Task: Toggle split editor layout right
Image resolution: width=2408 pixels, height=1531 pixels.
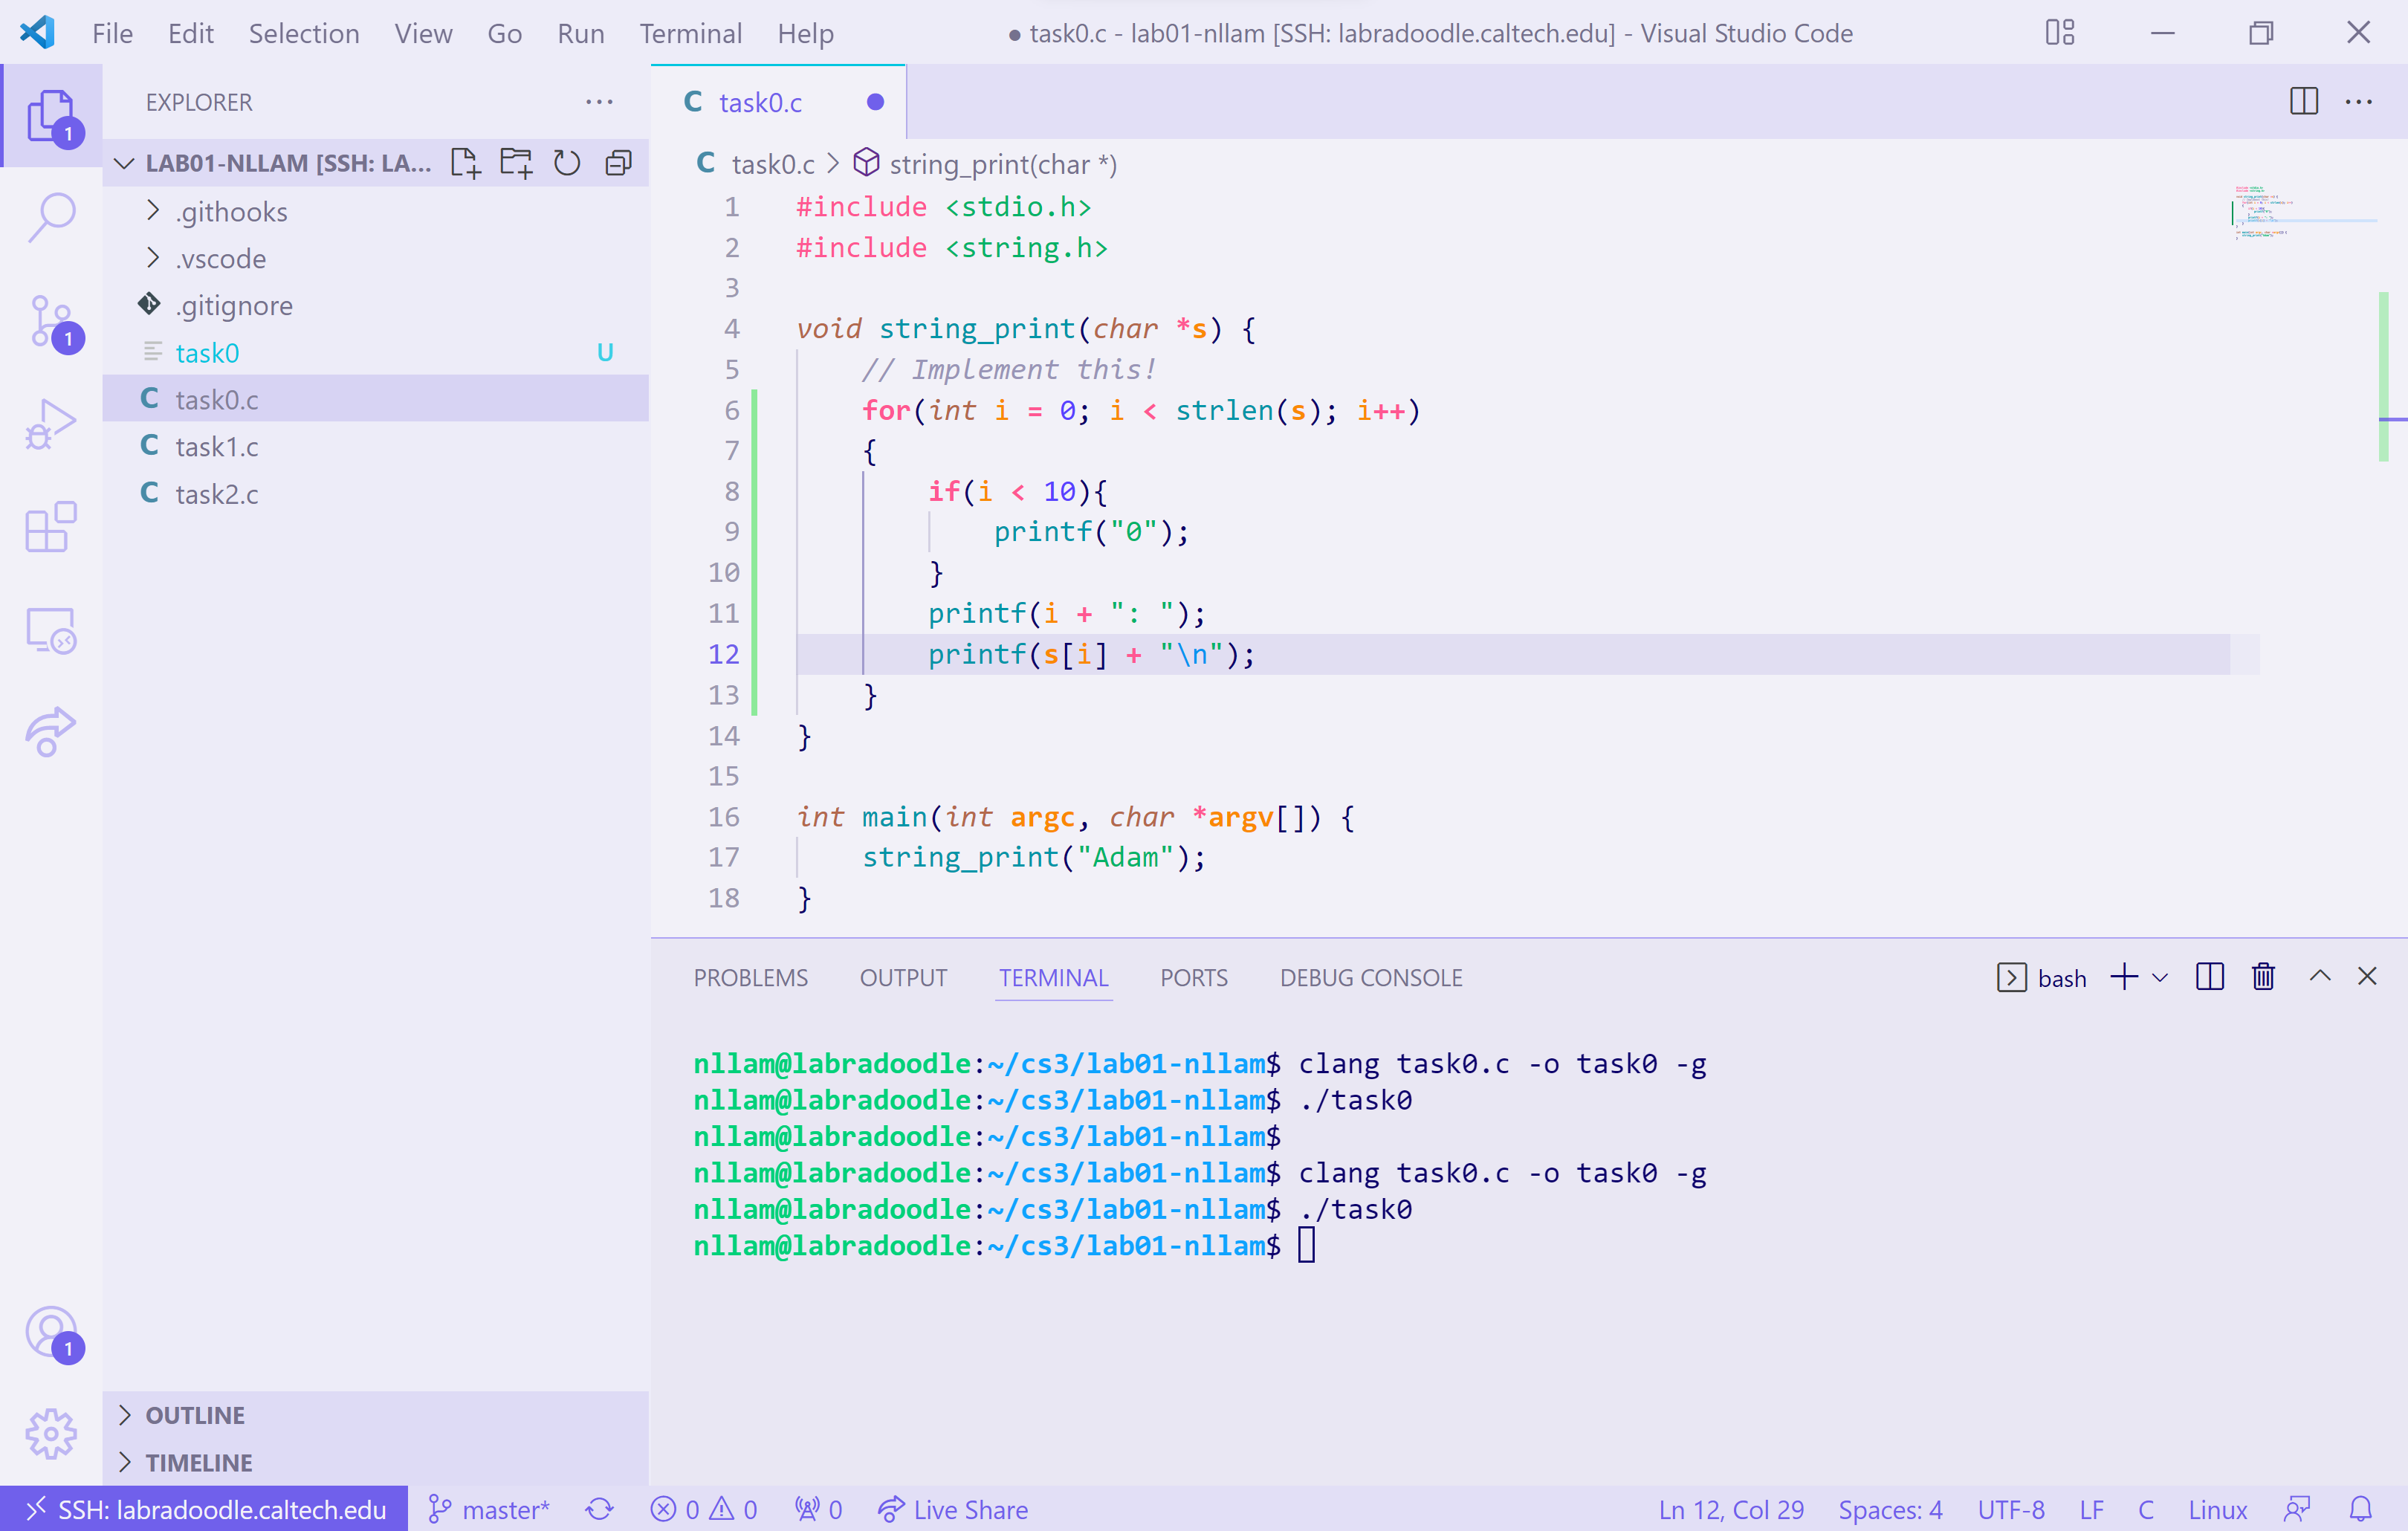Action: [x=2303, y=101]
